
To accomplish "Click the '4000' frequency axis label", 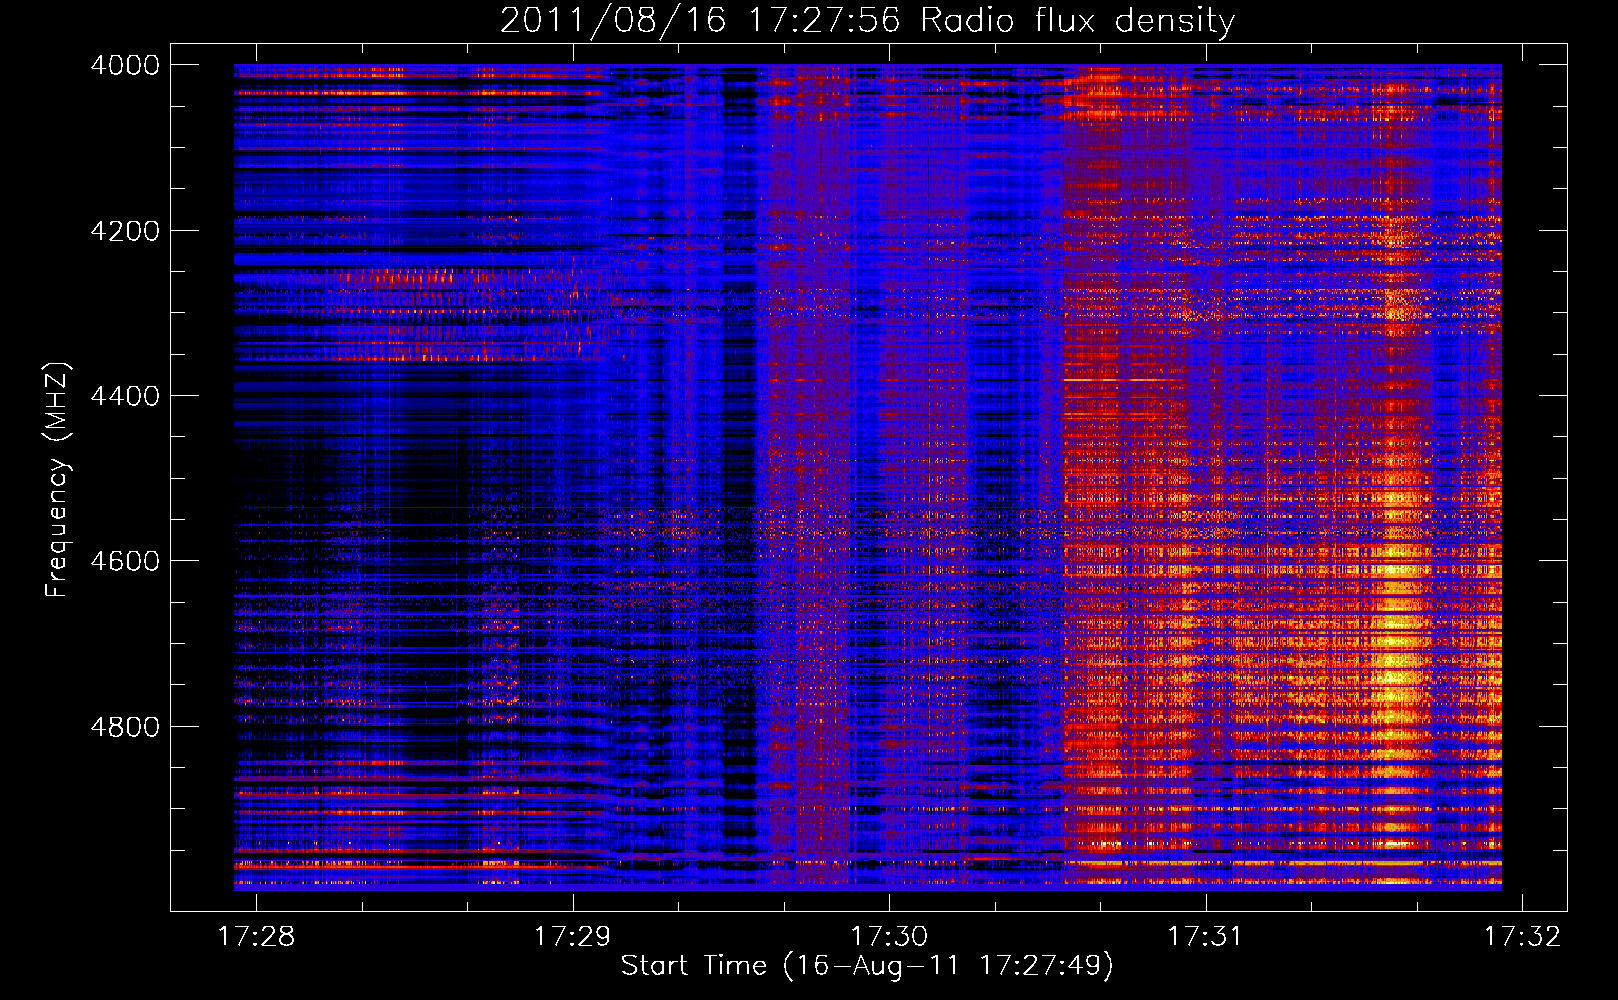I will 125,65.
